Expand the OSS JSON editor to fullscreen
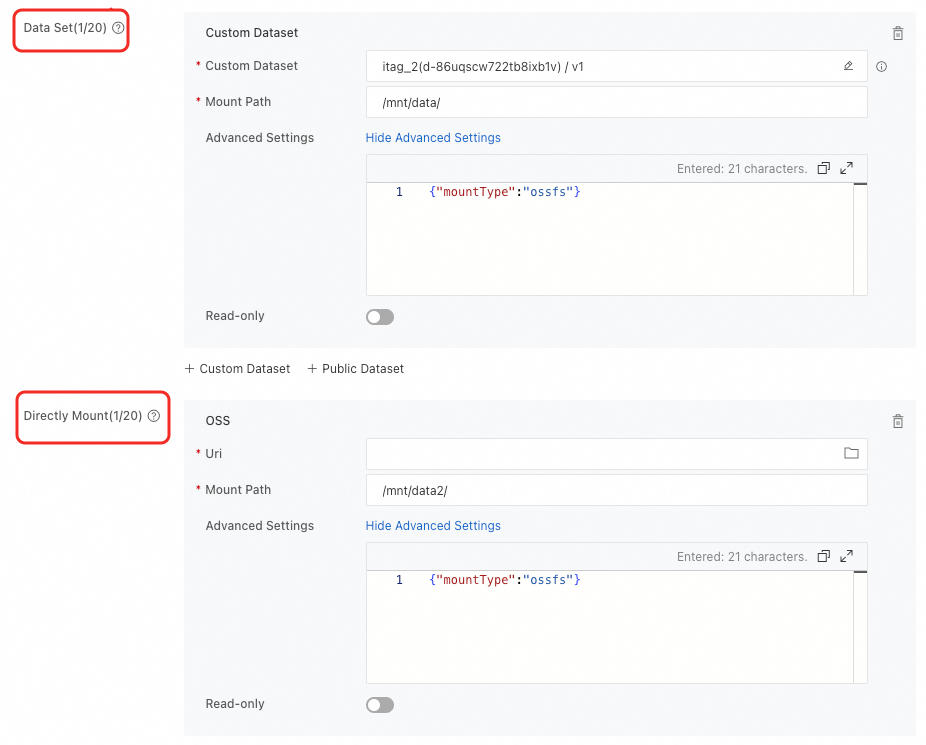 846,556
